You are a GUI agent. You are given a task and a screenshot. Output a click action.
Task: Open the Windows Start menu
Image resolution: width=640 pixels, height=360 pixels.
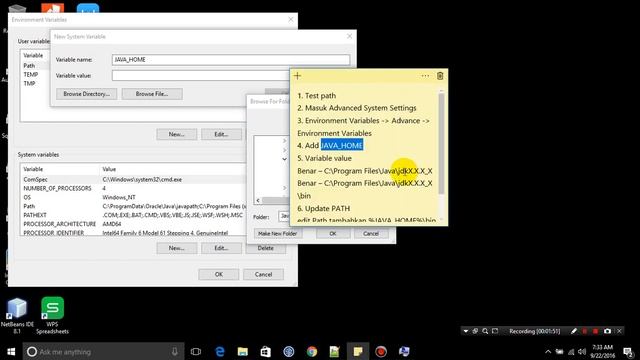pos(11,351)
